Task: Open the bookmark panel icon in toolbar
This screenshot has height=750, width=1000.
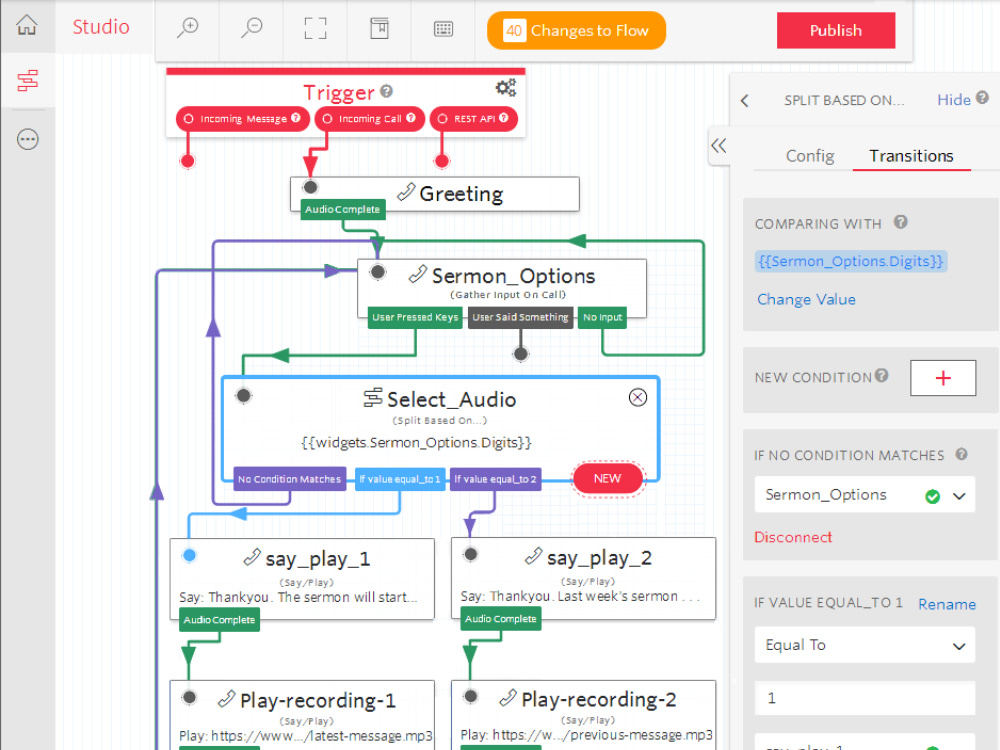Action: tap(379, 28)
